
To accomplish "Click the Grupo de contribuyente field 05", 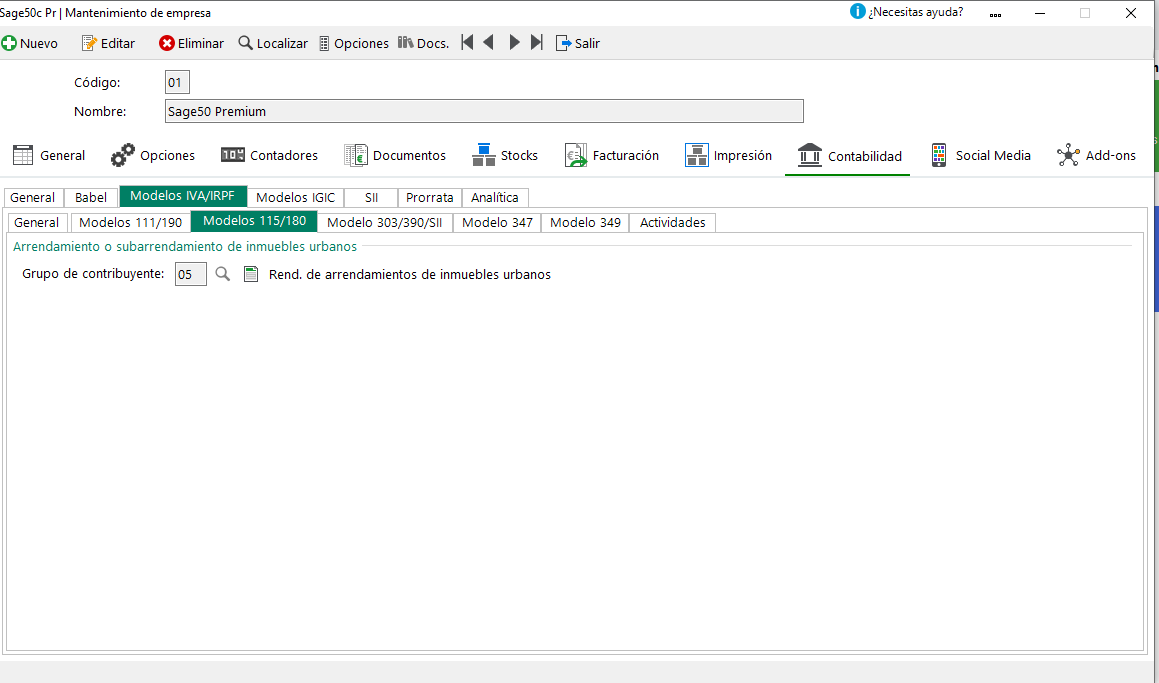I will [191, 274].
